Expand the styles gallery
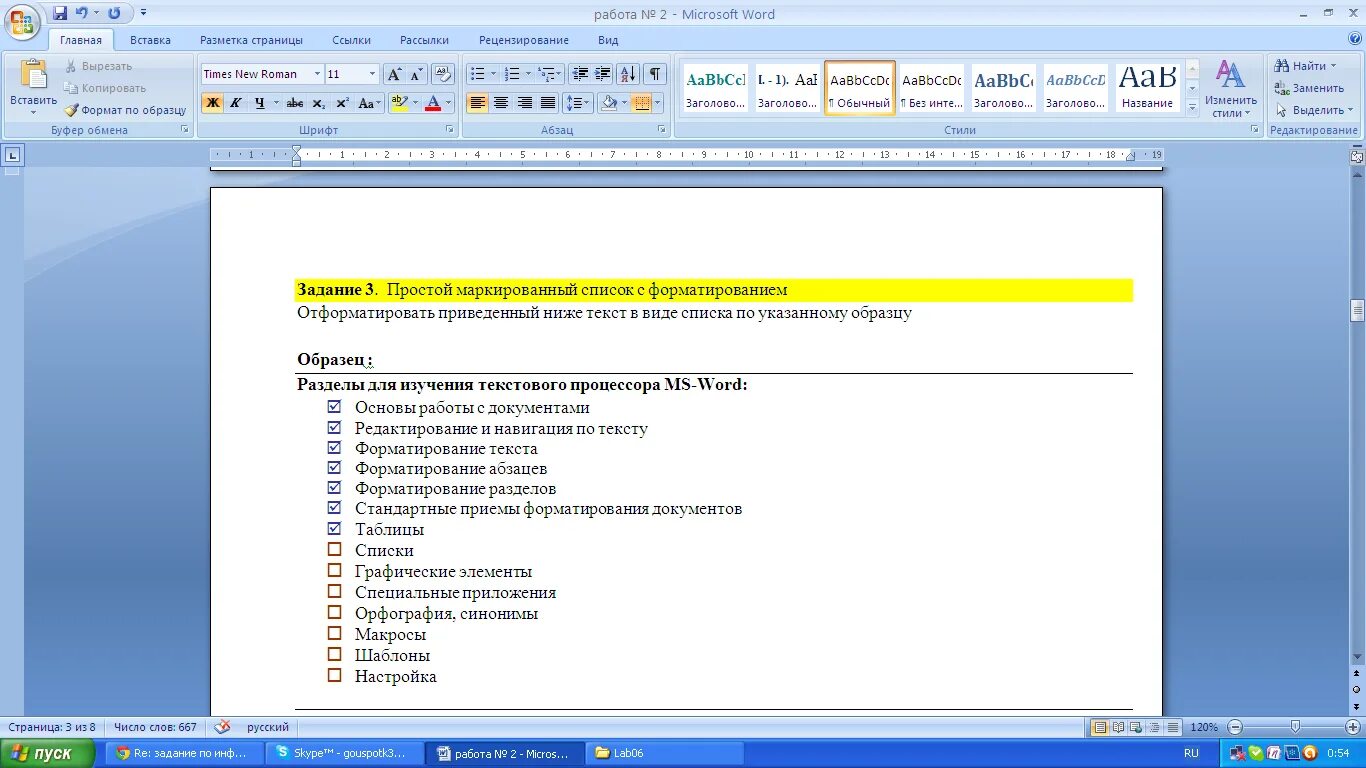Screen dimensions: 1366x768 click(x=1191, y=108)
